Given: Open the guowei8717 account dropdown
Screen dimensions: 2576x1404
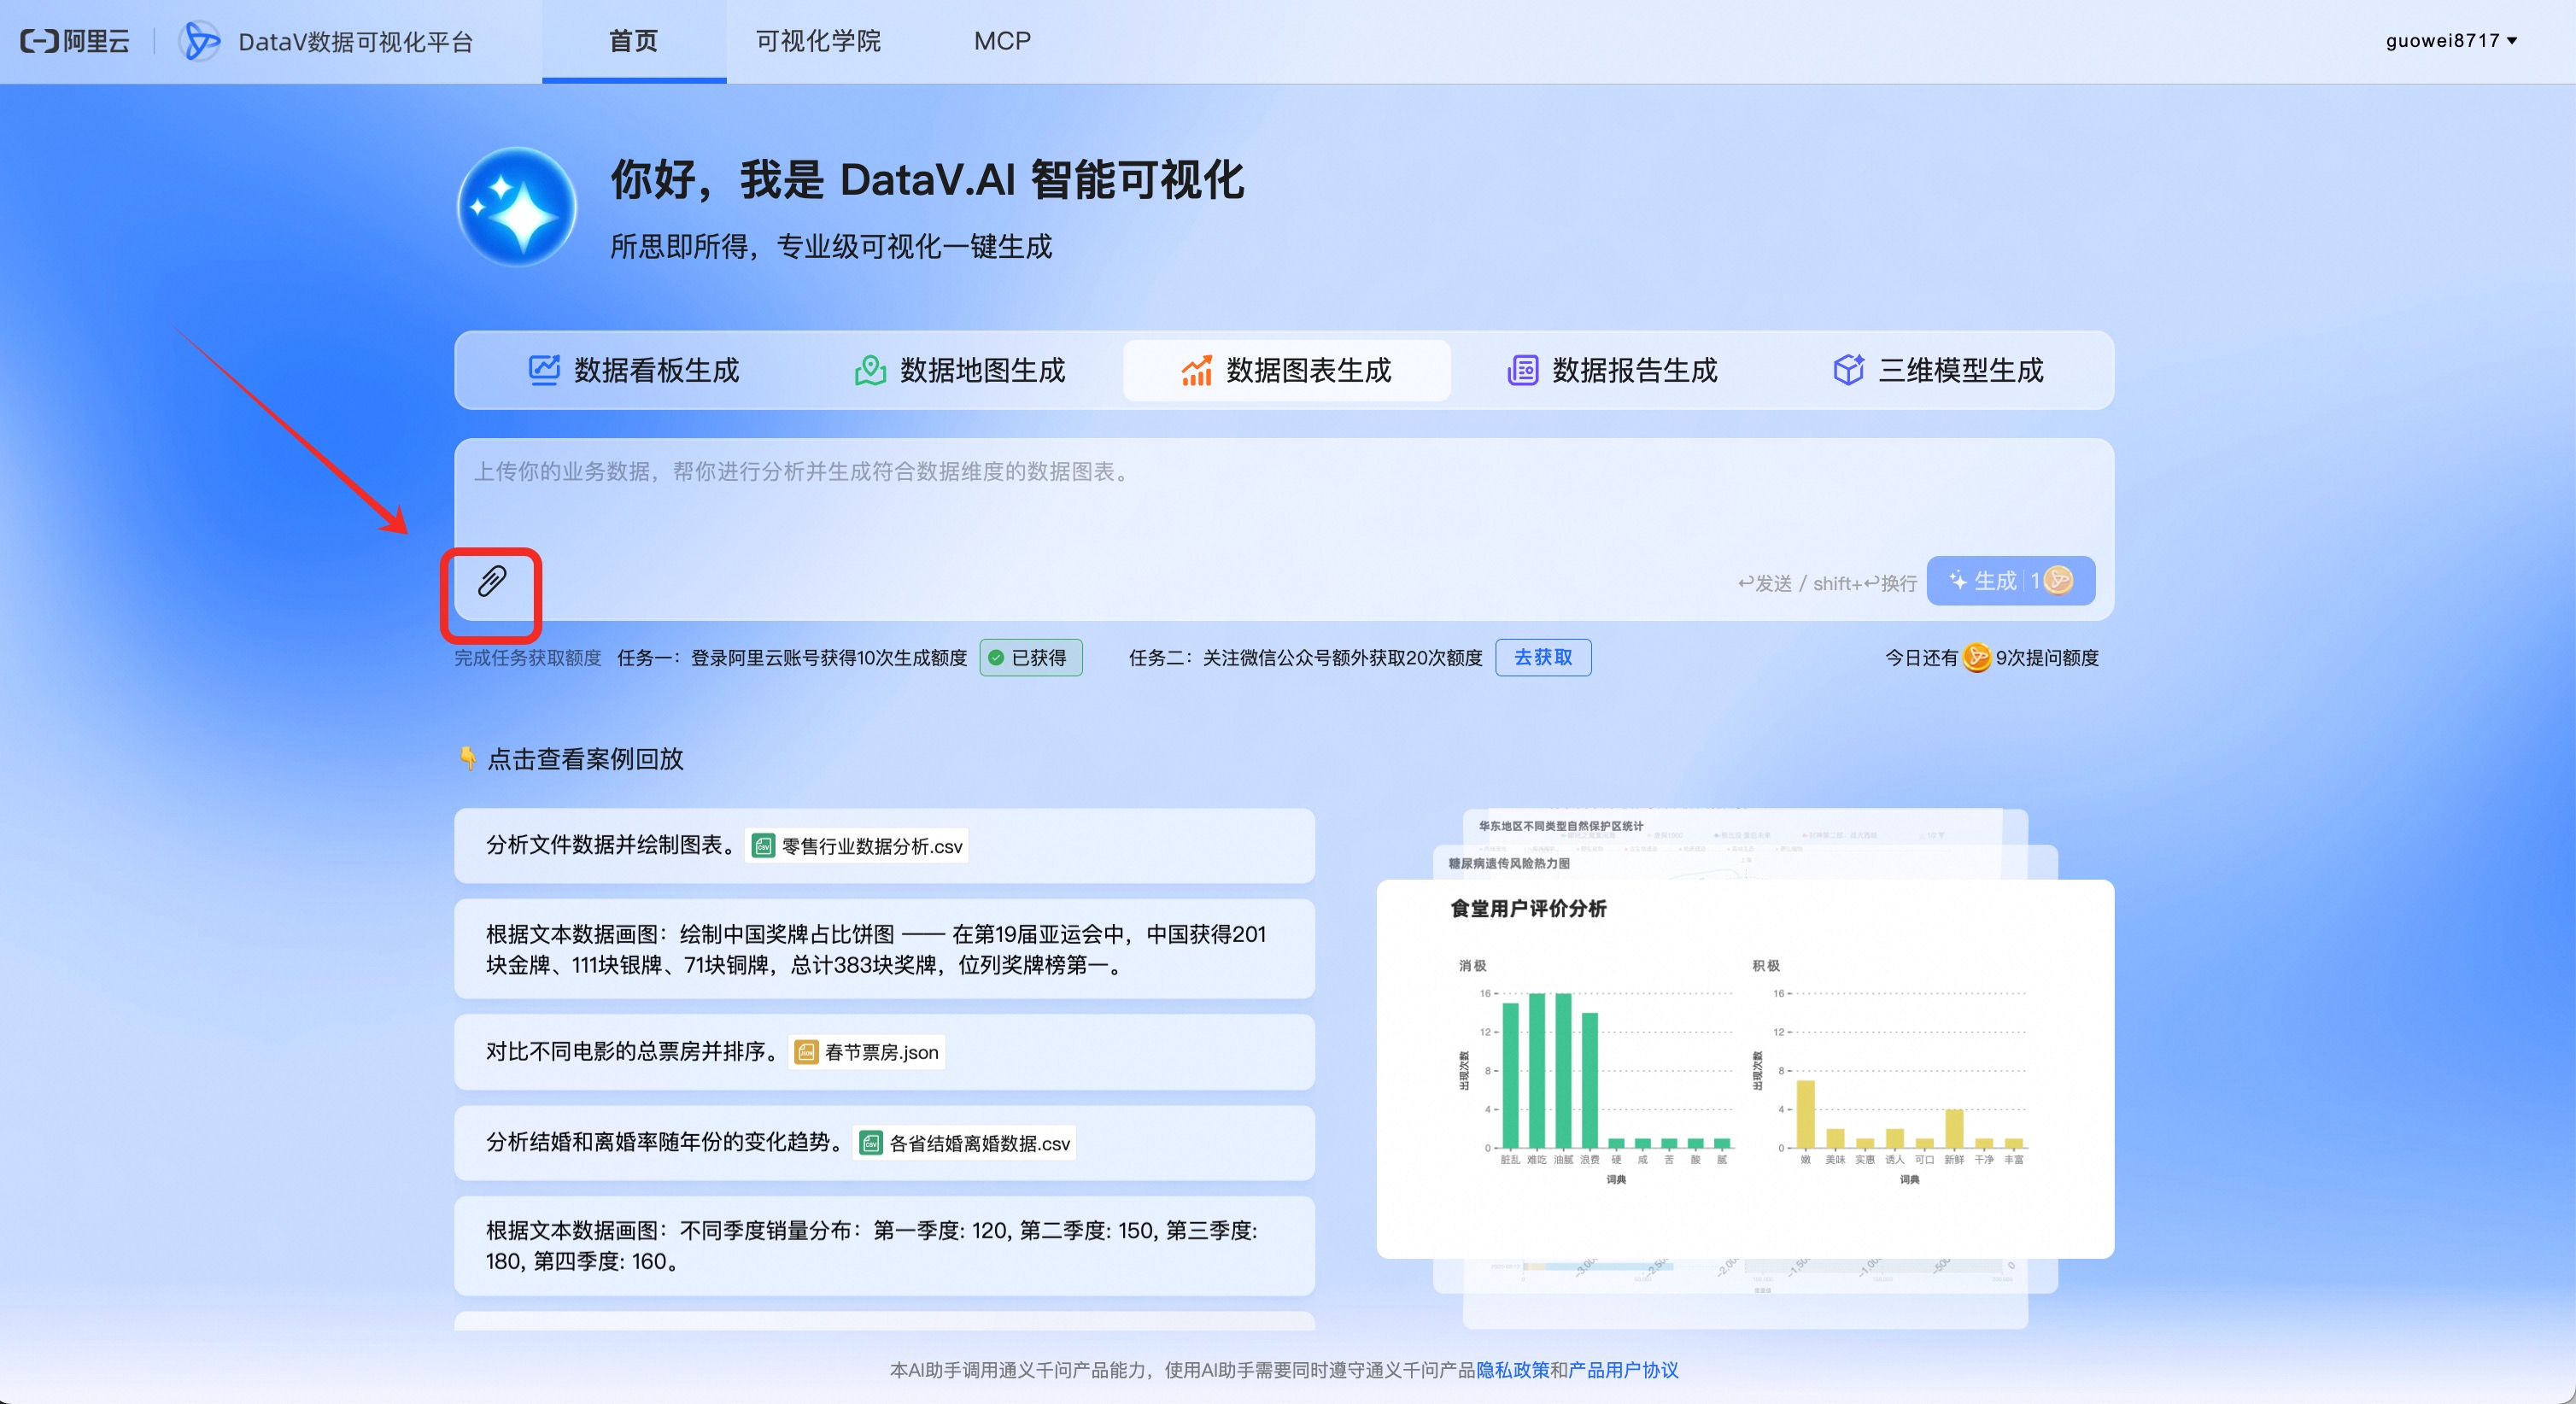Looking at the screenshot, I should pyautogui.click(x=2451, y=41).
